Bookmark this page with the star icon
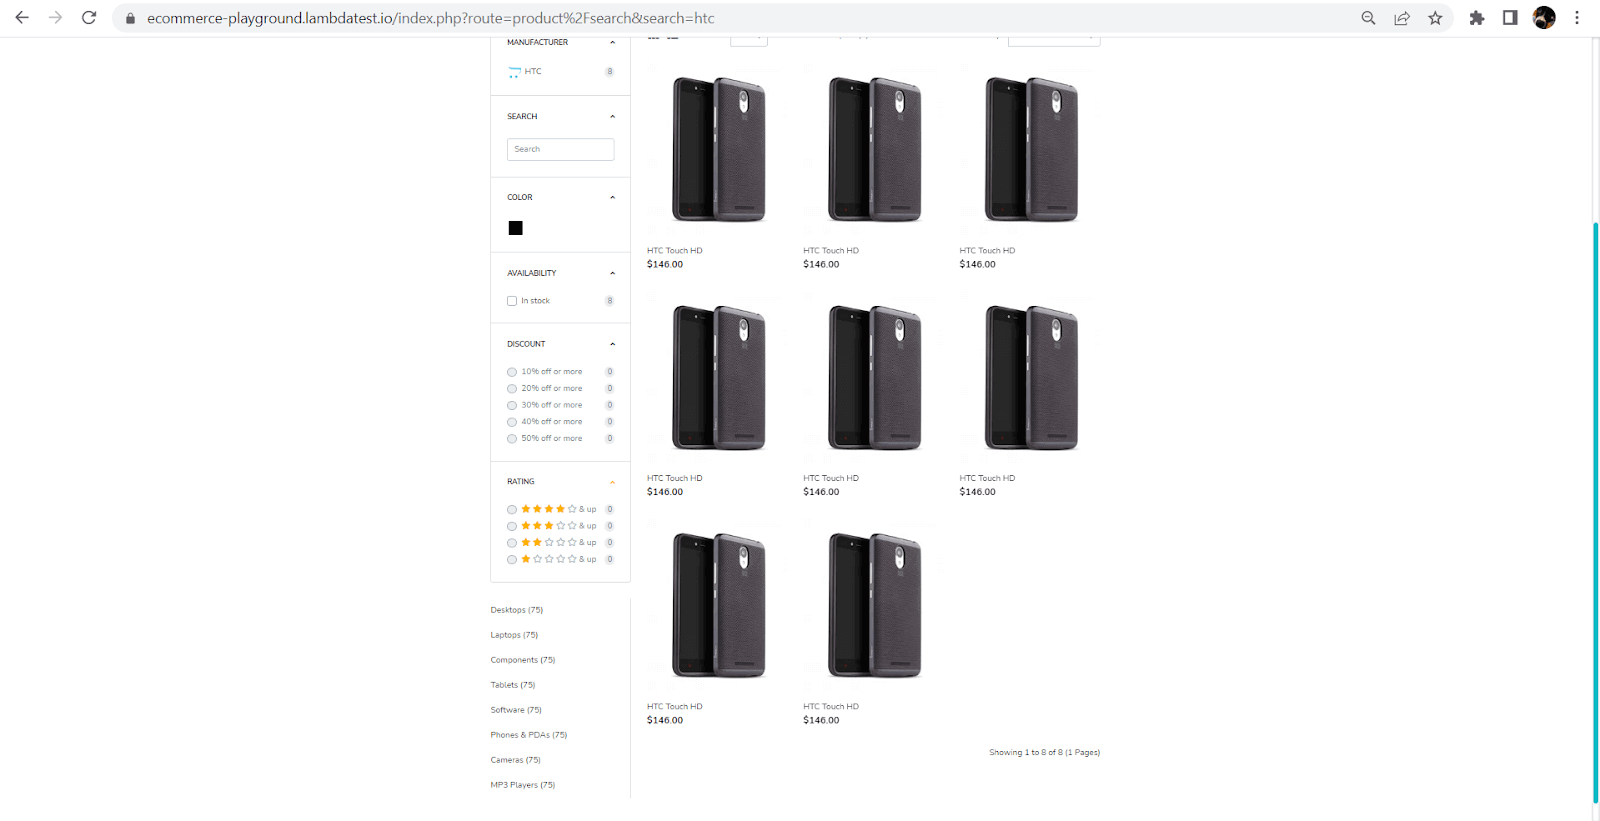The height and width of the screenshot is (821, 1600). coord(1435,18)
